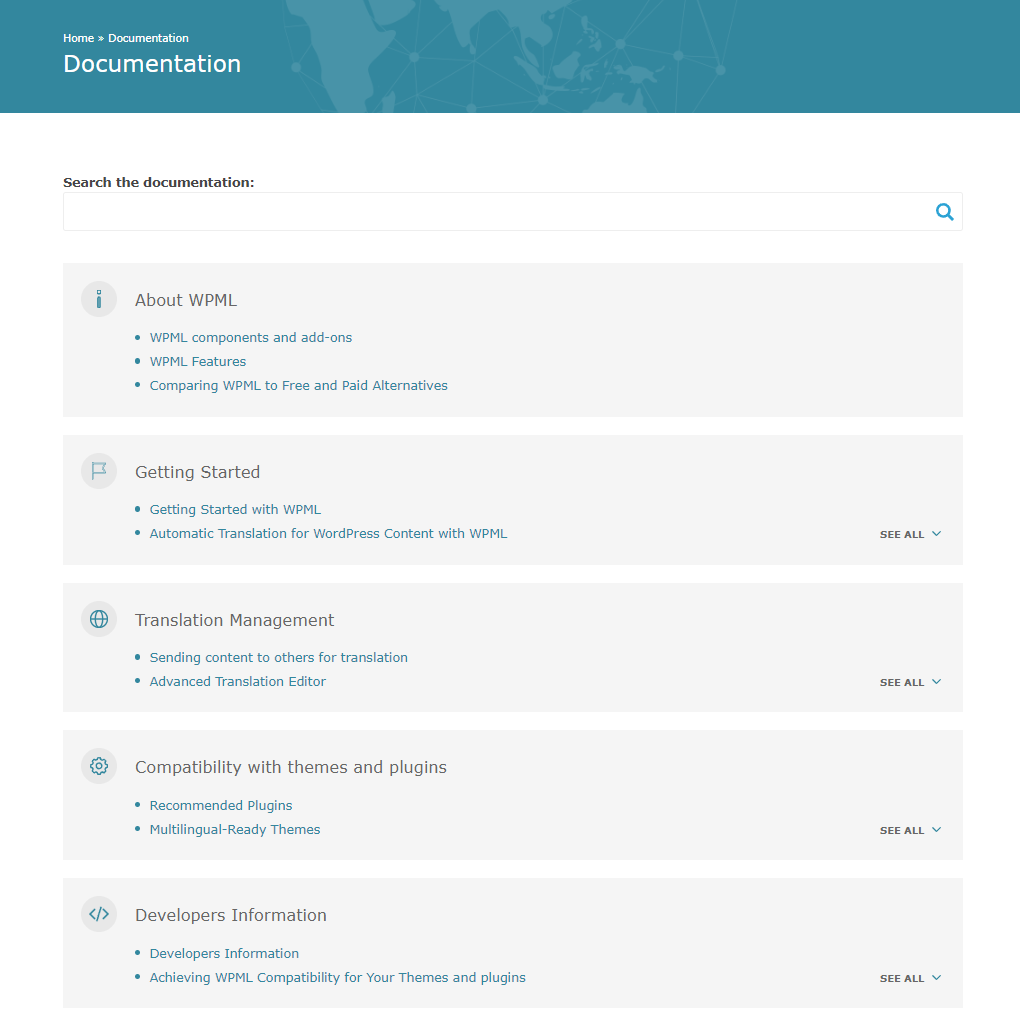Open WPML components and add-ons link
Image resolution: width=1020 pixels, height=1020 pixels.
pyautogui.click(x=250, y=338)
